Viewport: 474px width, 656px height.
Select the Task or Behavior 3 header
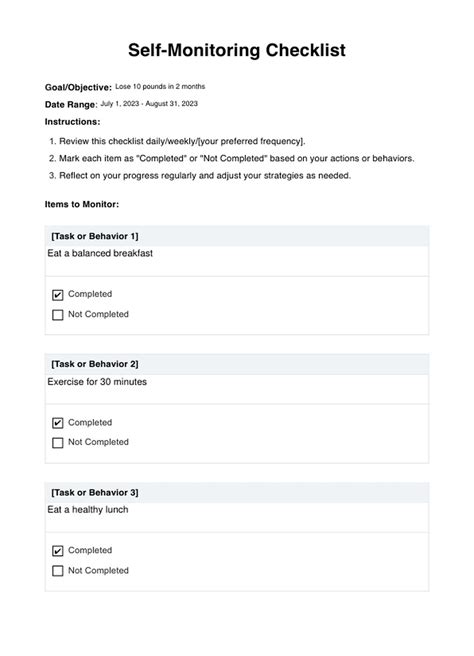237,492
